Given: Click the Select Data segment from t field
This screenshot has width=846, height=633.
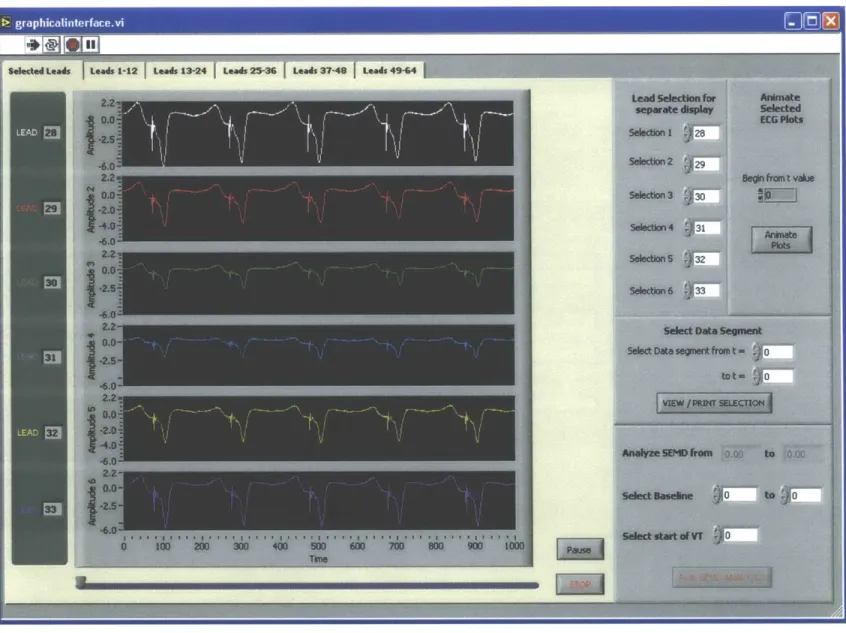Looking at the screenshot, I should pos(777,352).
